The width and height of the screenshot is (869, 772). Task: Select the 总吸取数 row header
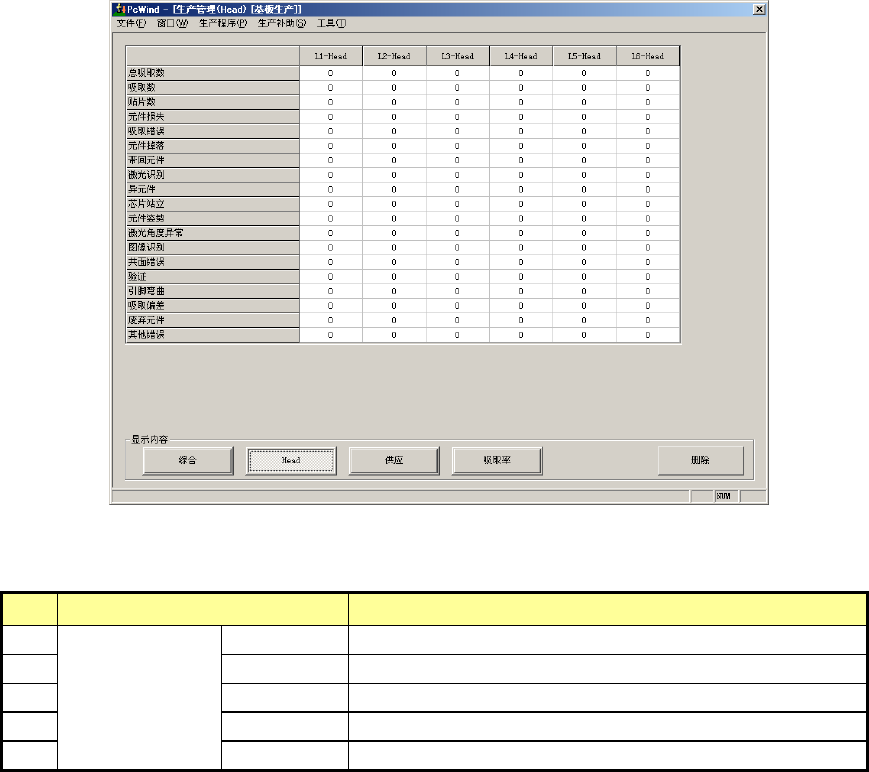pos(213,73)
